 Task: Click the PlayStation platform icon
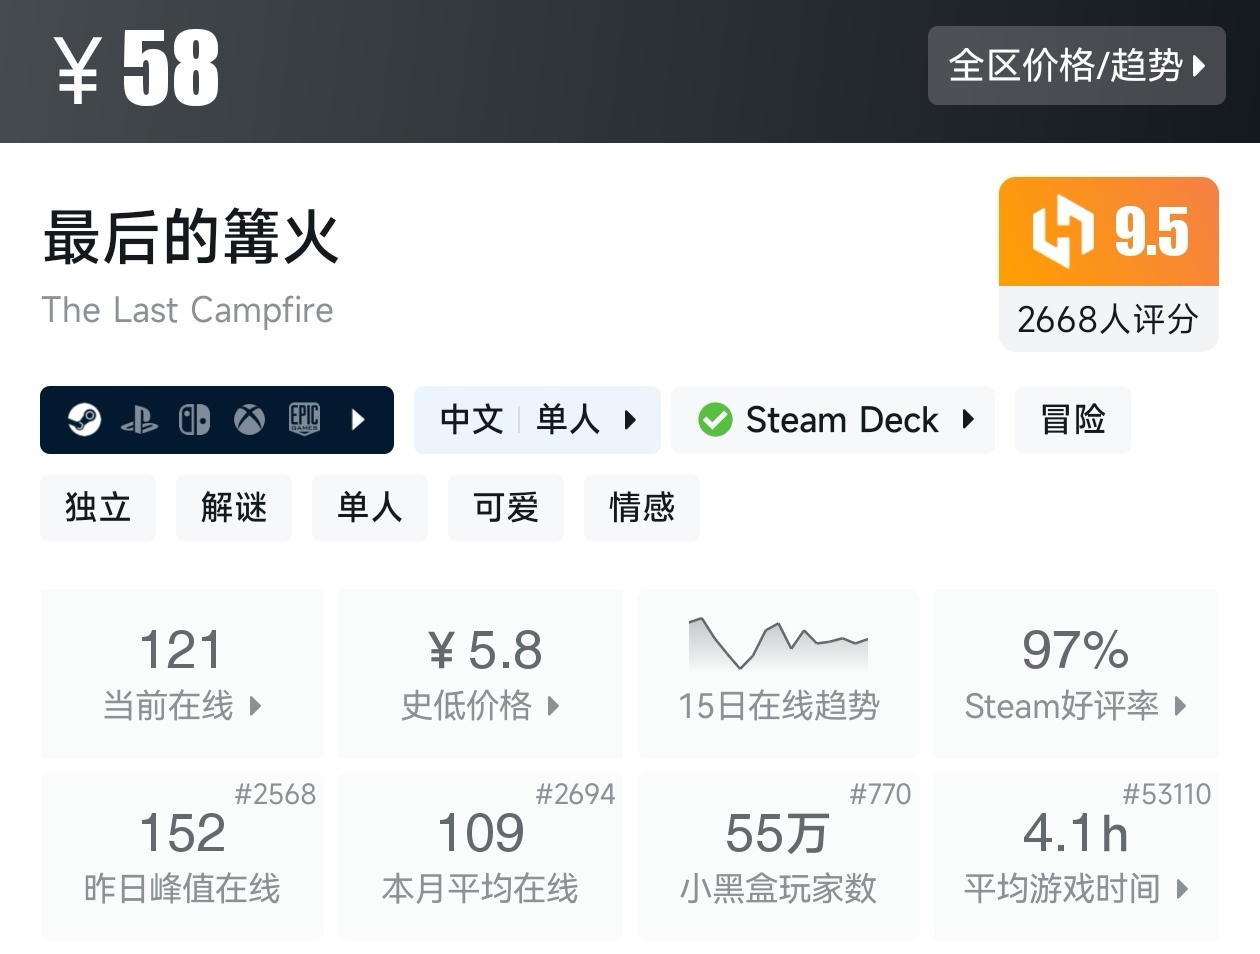tap(139, 420)
